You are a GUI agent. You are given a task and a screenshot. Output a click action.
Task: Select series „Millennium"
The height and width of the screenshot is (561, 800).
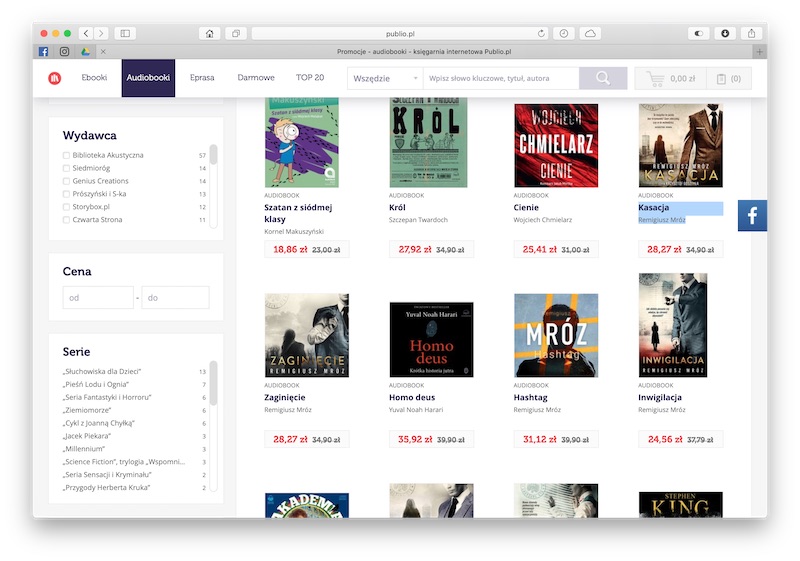(84, 449)
